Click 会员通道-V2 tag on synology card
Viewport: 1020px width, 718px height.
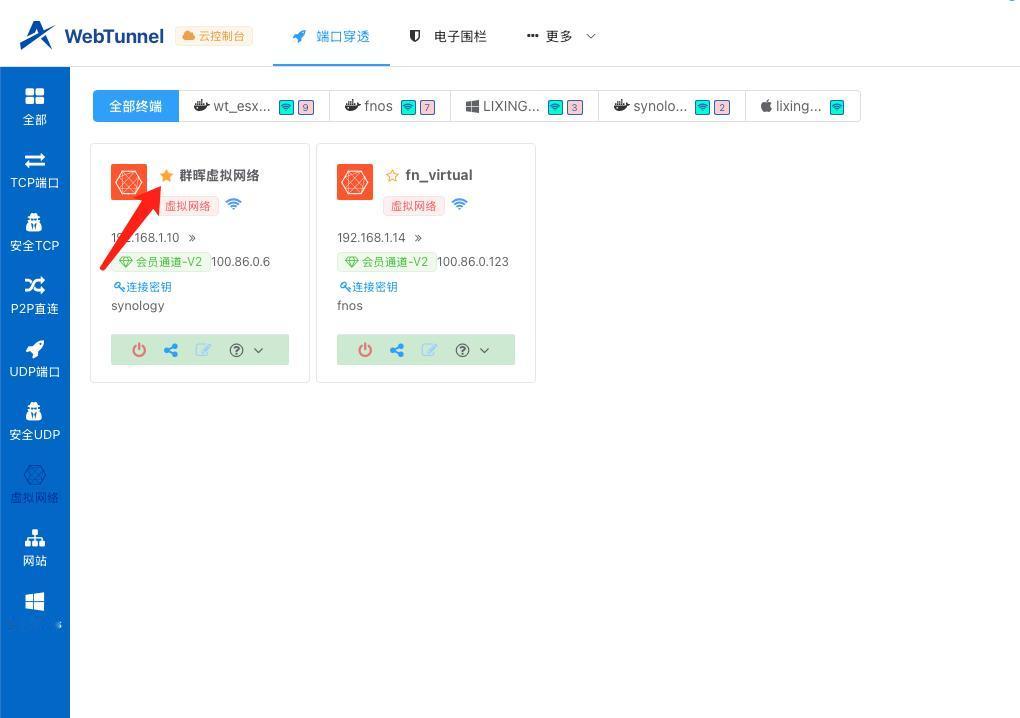coord(161,262)
